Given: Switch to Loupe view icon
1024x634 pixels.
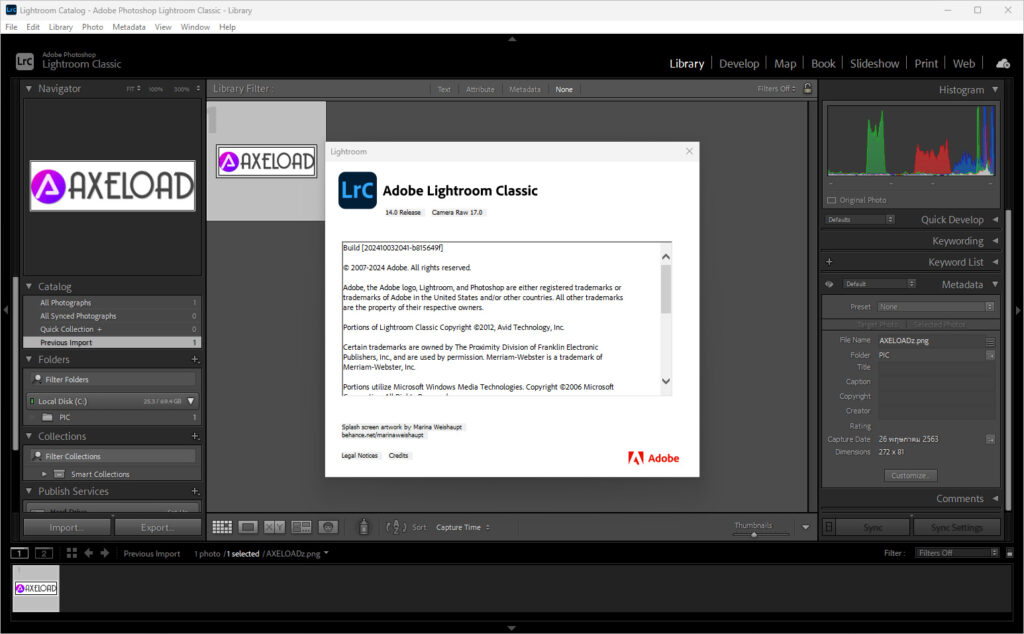Looking at the screenshot, I should 248,527.
